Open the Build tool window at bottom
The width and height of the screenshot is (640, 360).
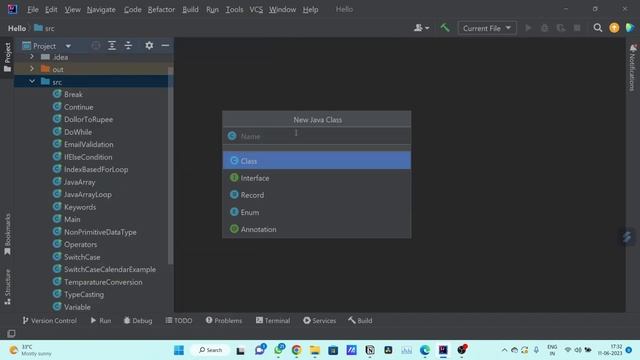[360, 321]
